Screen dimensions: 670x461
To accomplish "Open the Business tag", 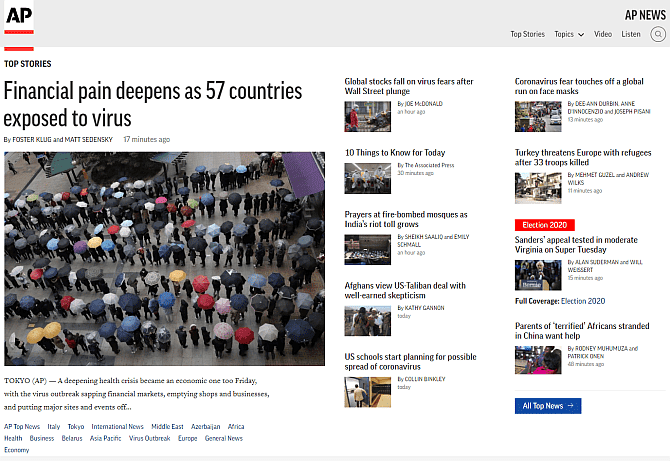I will coord(42,438).
